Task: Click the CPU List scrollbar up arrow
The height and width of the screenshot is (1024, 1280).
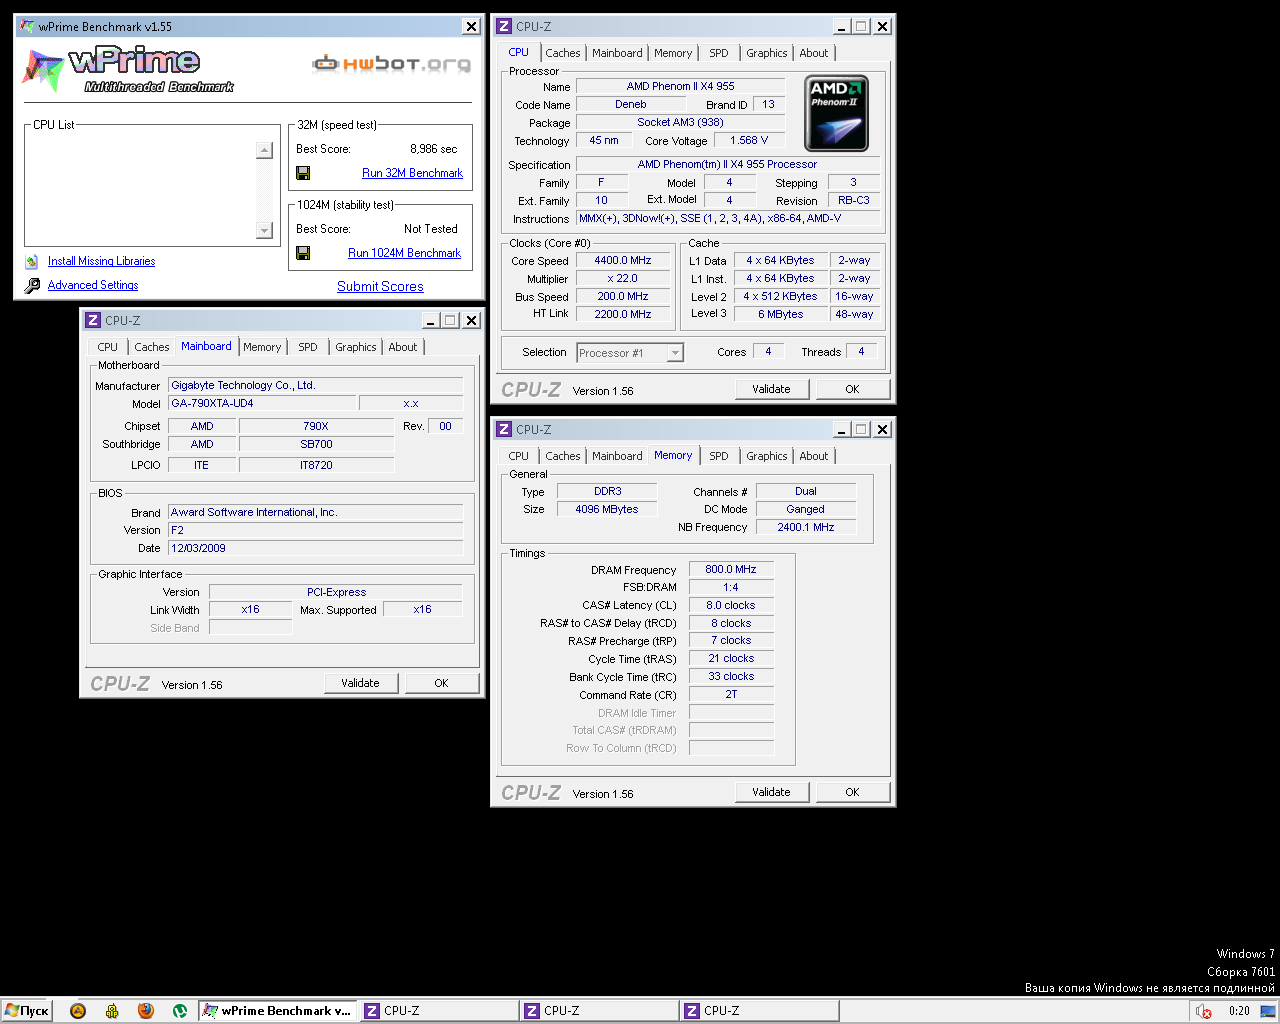Action: coord(264,150)
